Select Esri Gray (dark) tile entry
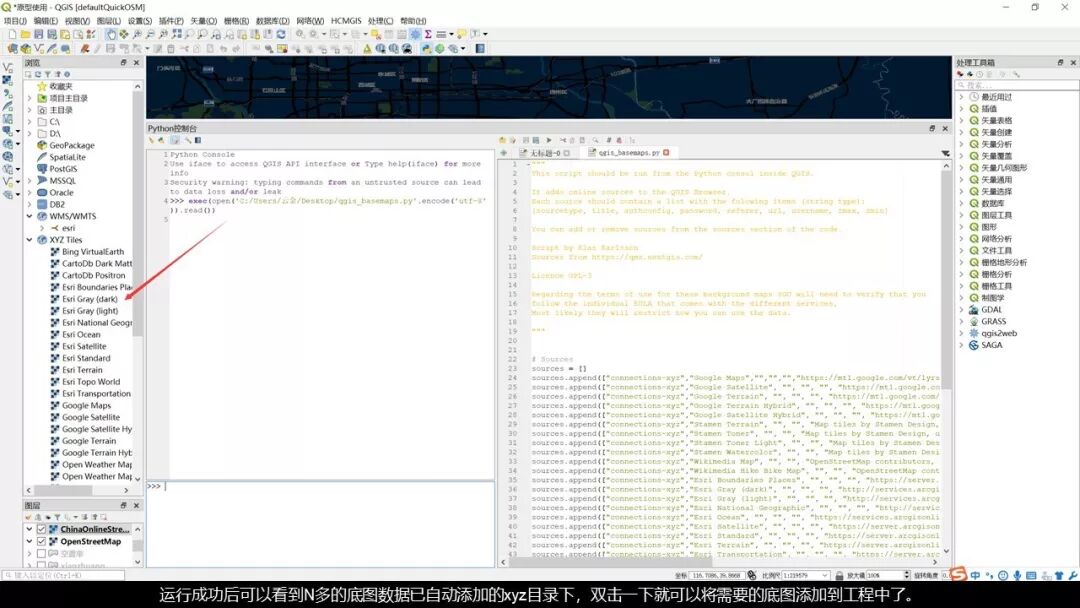Screen dimensions: 1080x608 click(90, 299)
